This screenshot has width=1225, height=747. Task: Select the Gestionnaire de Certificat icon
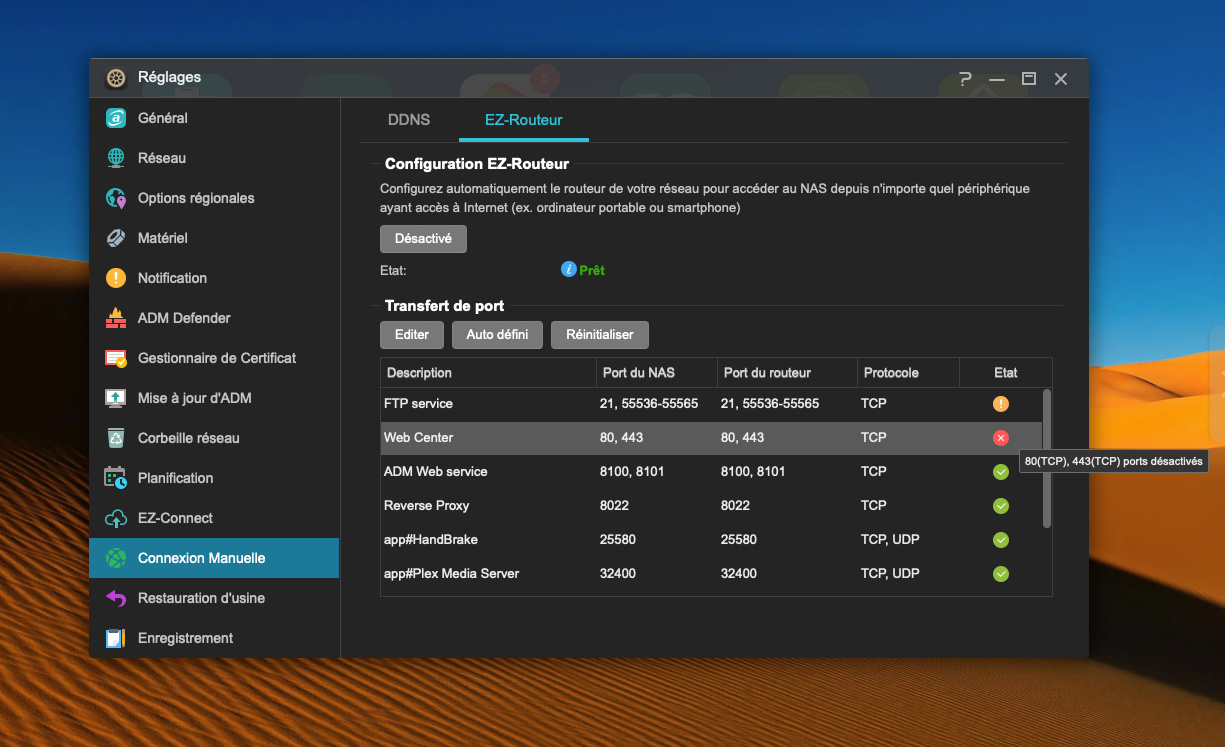(116, 358)
